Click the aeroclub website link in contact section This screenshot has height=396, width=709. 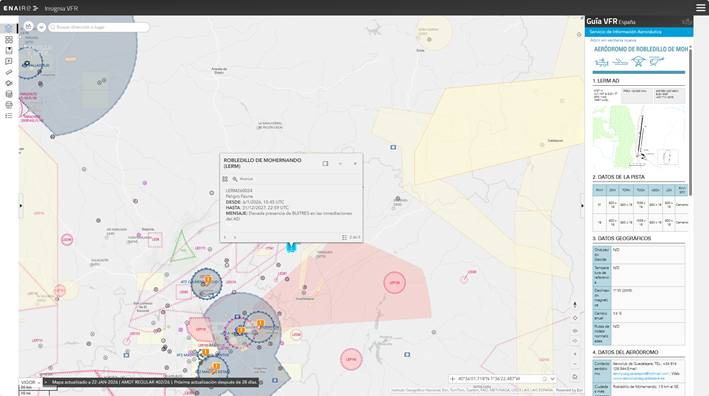(x=638, y=378)
